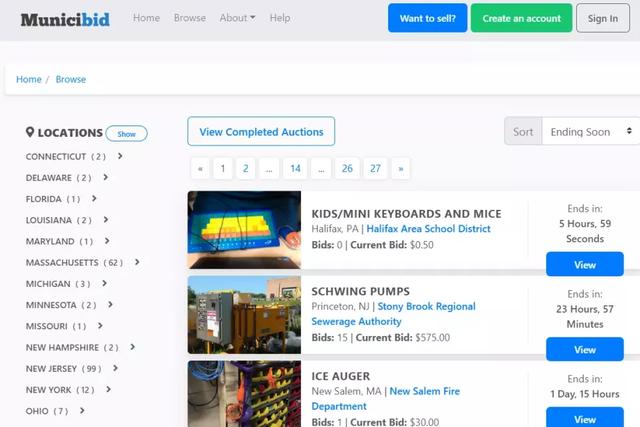Open the About dropdown menu
This screenshot has width=640, height=427.
point(237,18)
